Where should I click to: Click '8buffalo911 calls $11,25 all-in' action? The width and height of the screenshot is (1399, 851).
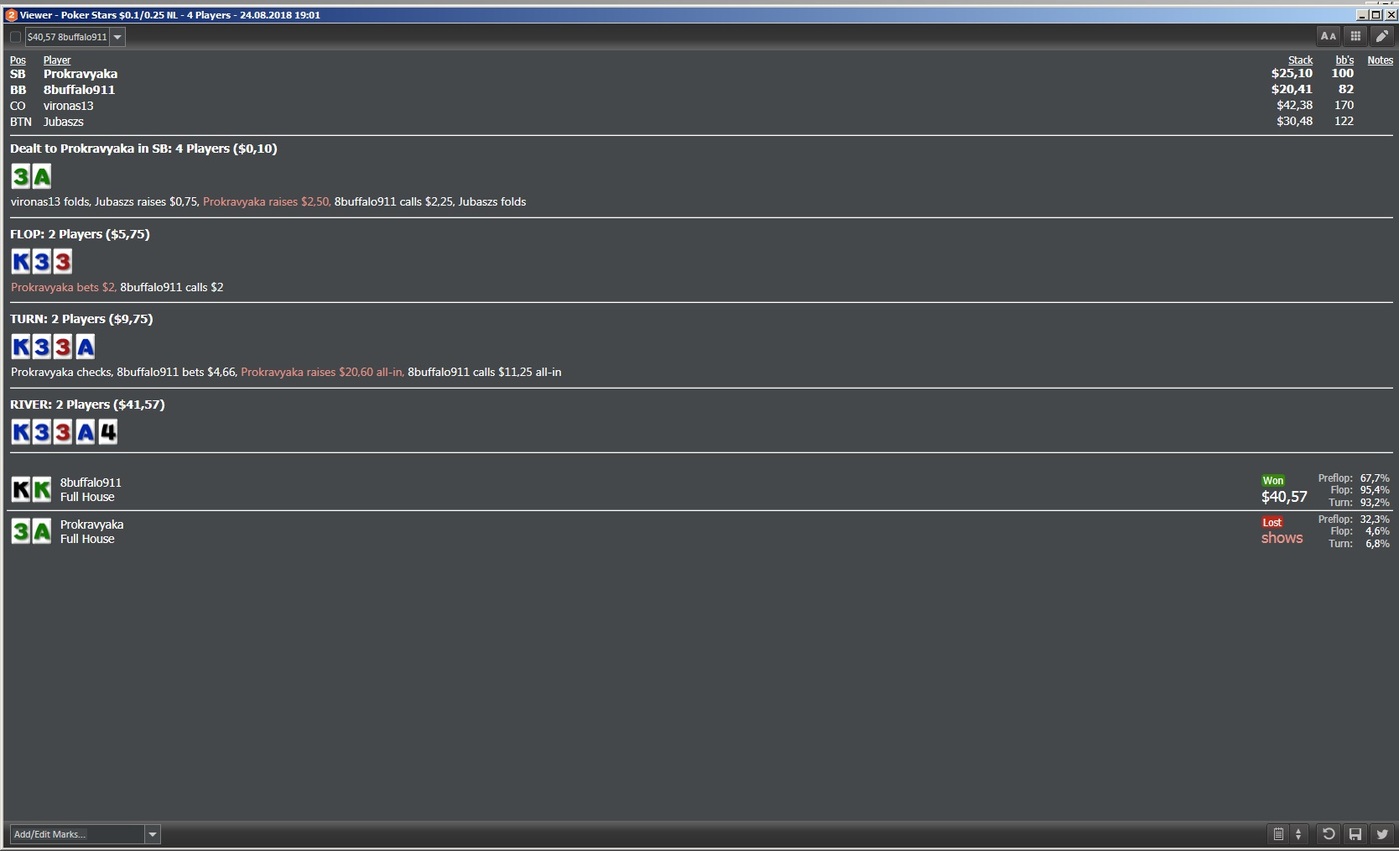pyautogui.click(x=485, y=372)
